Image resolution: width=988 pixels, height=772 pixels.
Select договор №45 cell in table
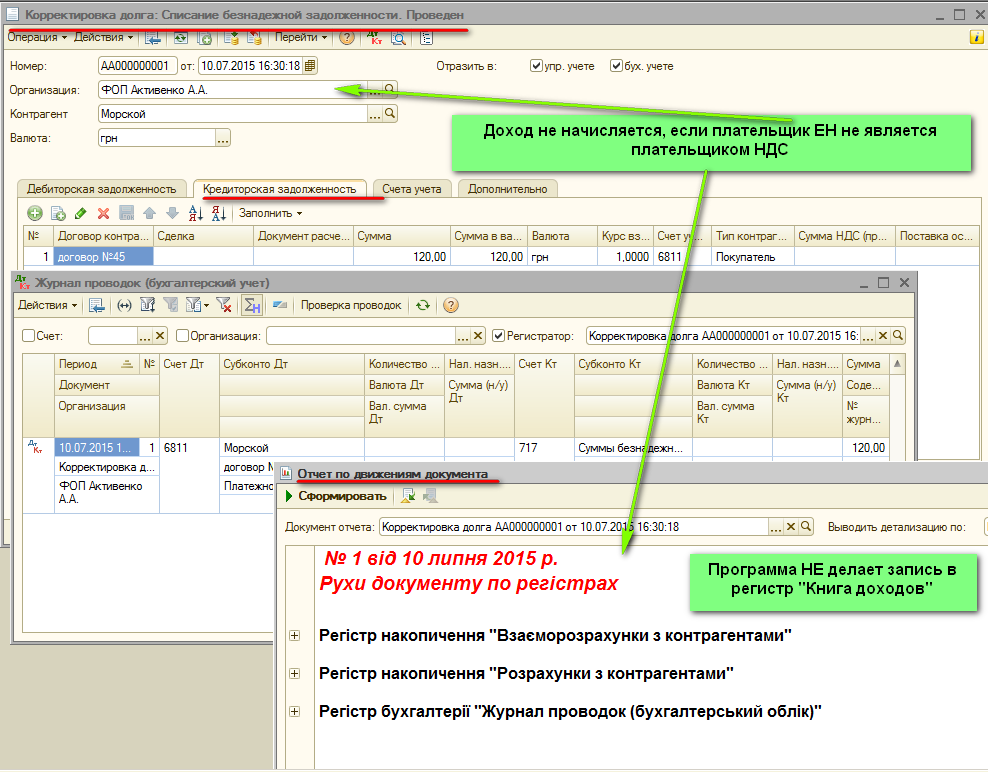[103, 256]
